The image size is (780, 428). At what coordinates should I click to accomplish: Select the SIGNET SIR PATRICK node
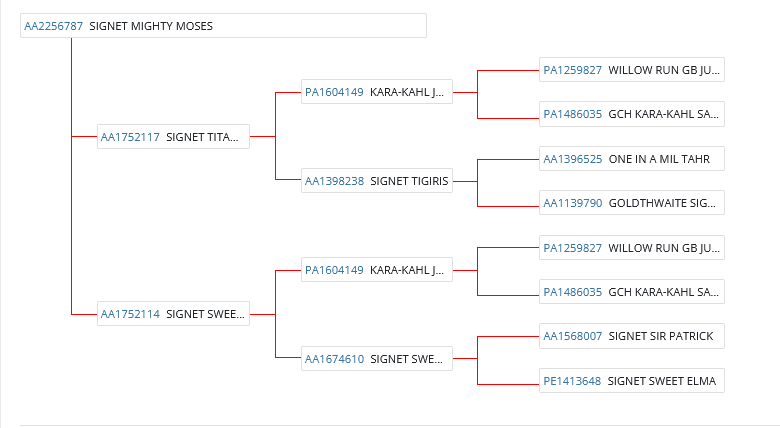660,336
